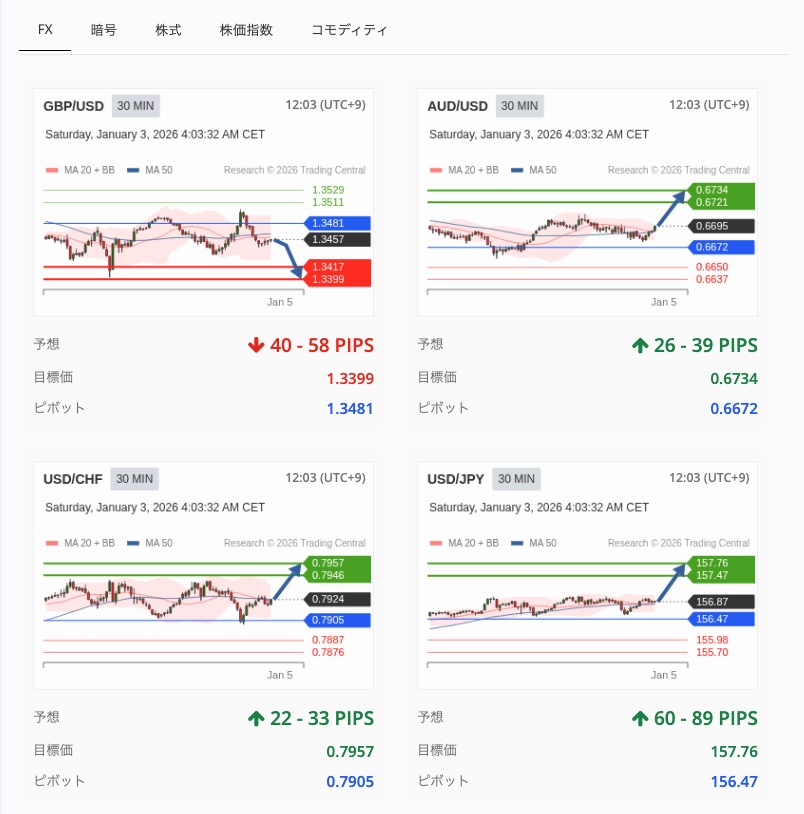Viewport: 804px width, 814px height.
Task: Click the green up arrow for AUD/USD forecast
Action: (640, 346)
